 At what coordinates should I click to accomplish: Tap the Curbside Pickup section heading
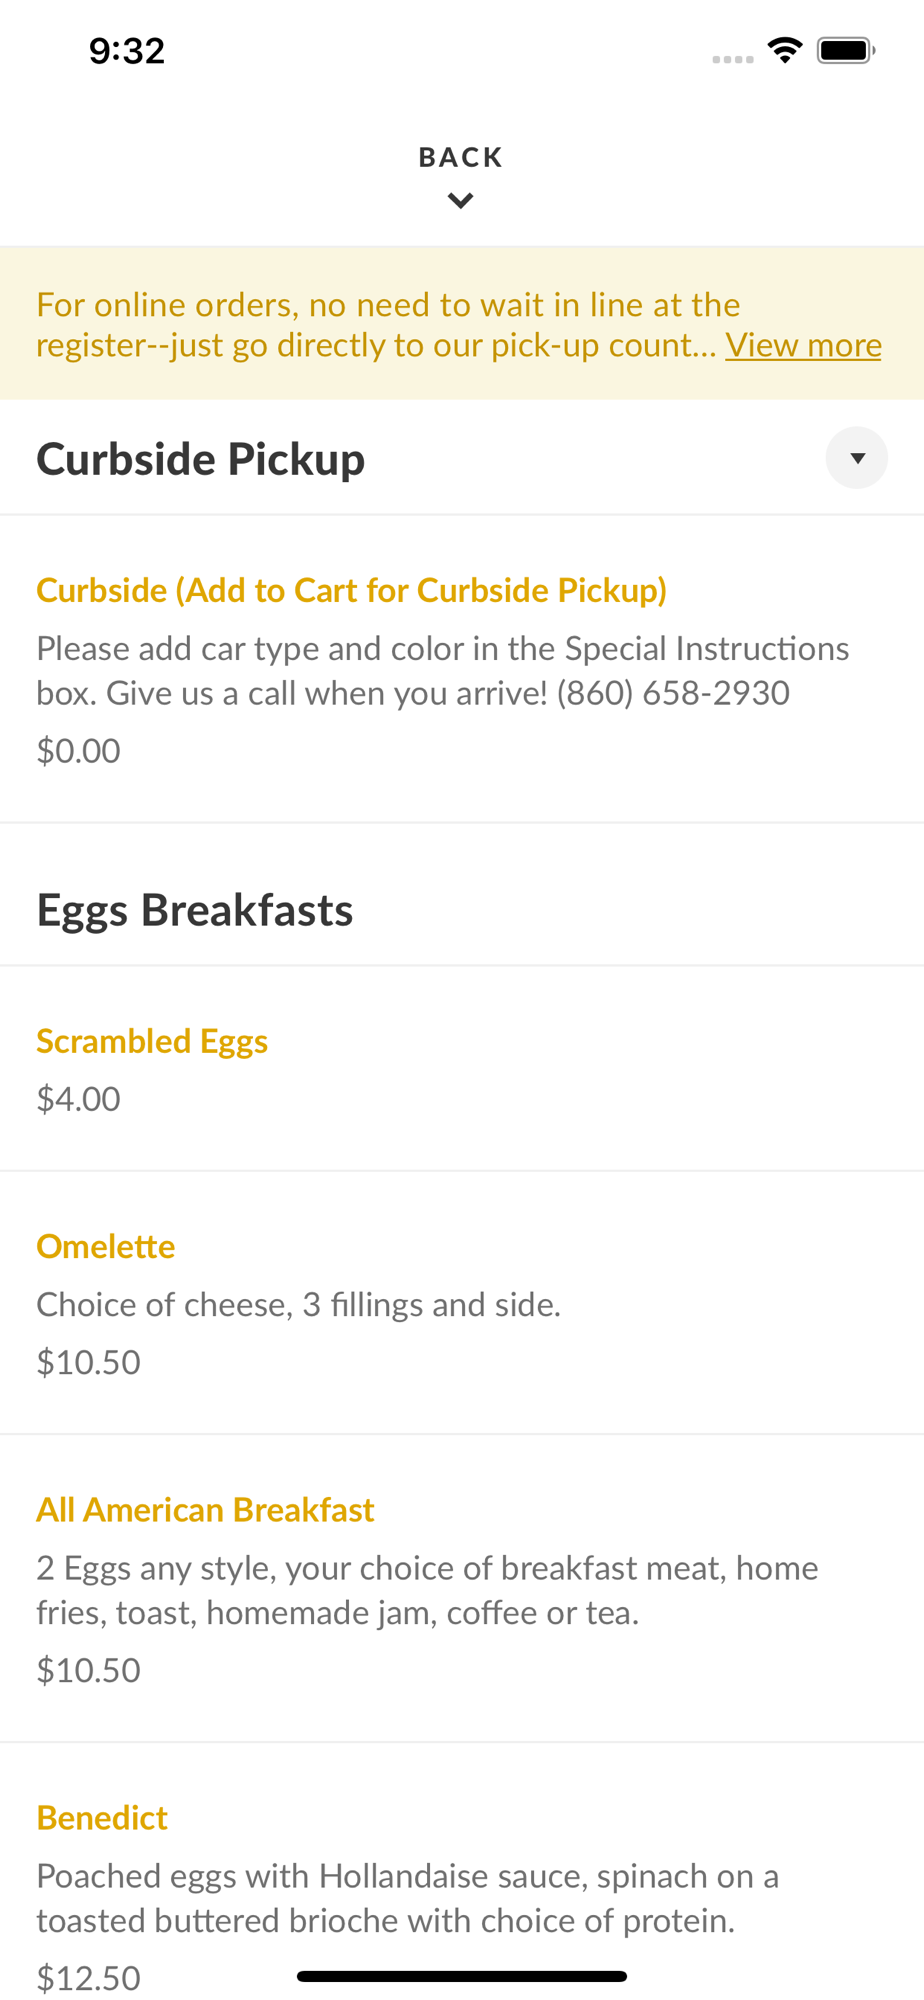pyautogui.click(x=201, y=459)
